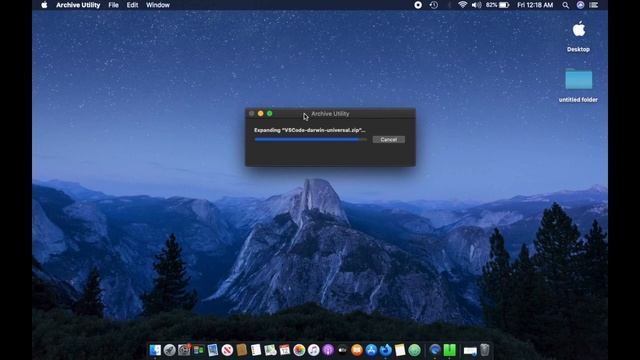Screen dimensions: 640x360
Task: Zoom the Archive Utility window with green button
Action: [269, 113]
